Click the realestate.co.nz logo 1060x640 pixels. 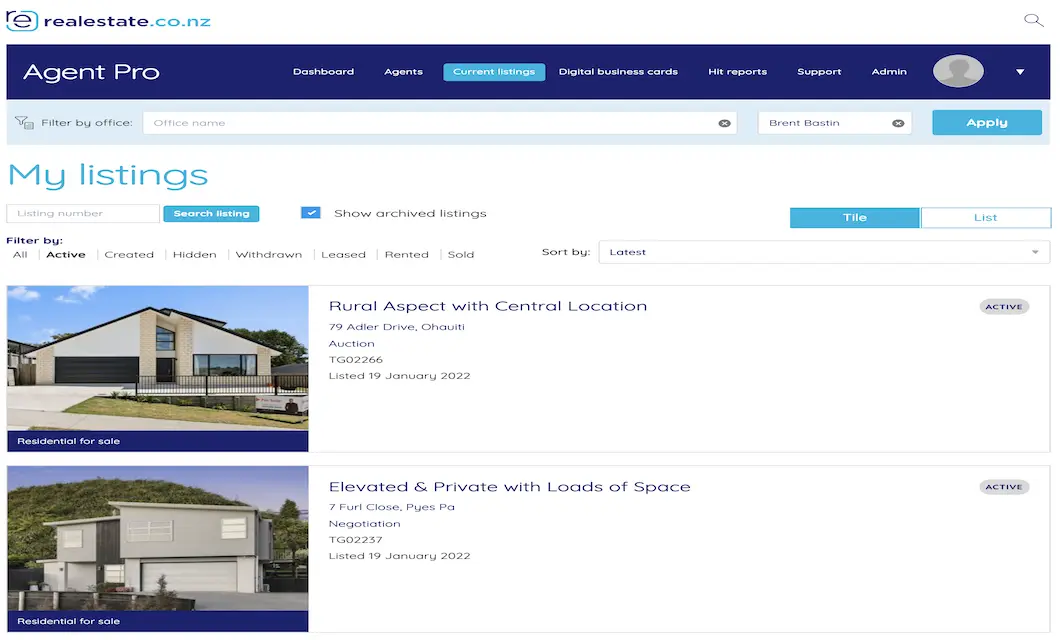109,21
